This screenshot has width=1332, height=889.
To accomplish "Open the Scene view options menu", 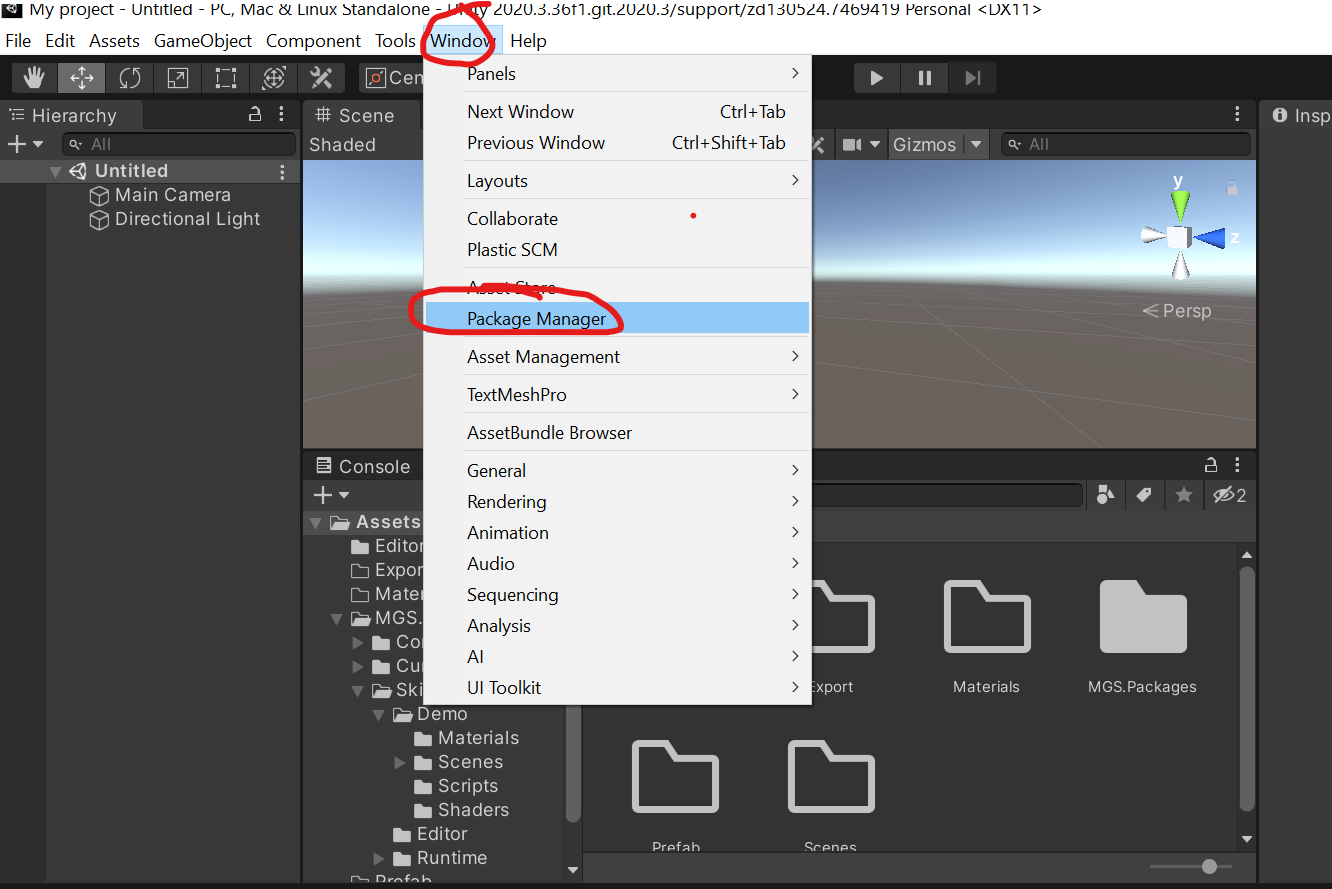I will [1238, 114].
